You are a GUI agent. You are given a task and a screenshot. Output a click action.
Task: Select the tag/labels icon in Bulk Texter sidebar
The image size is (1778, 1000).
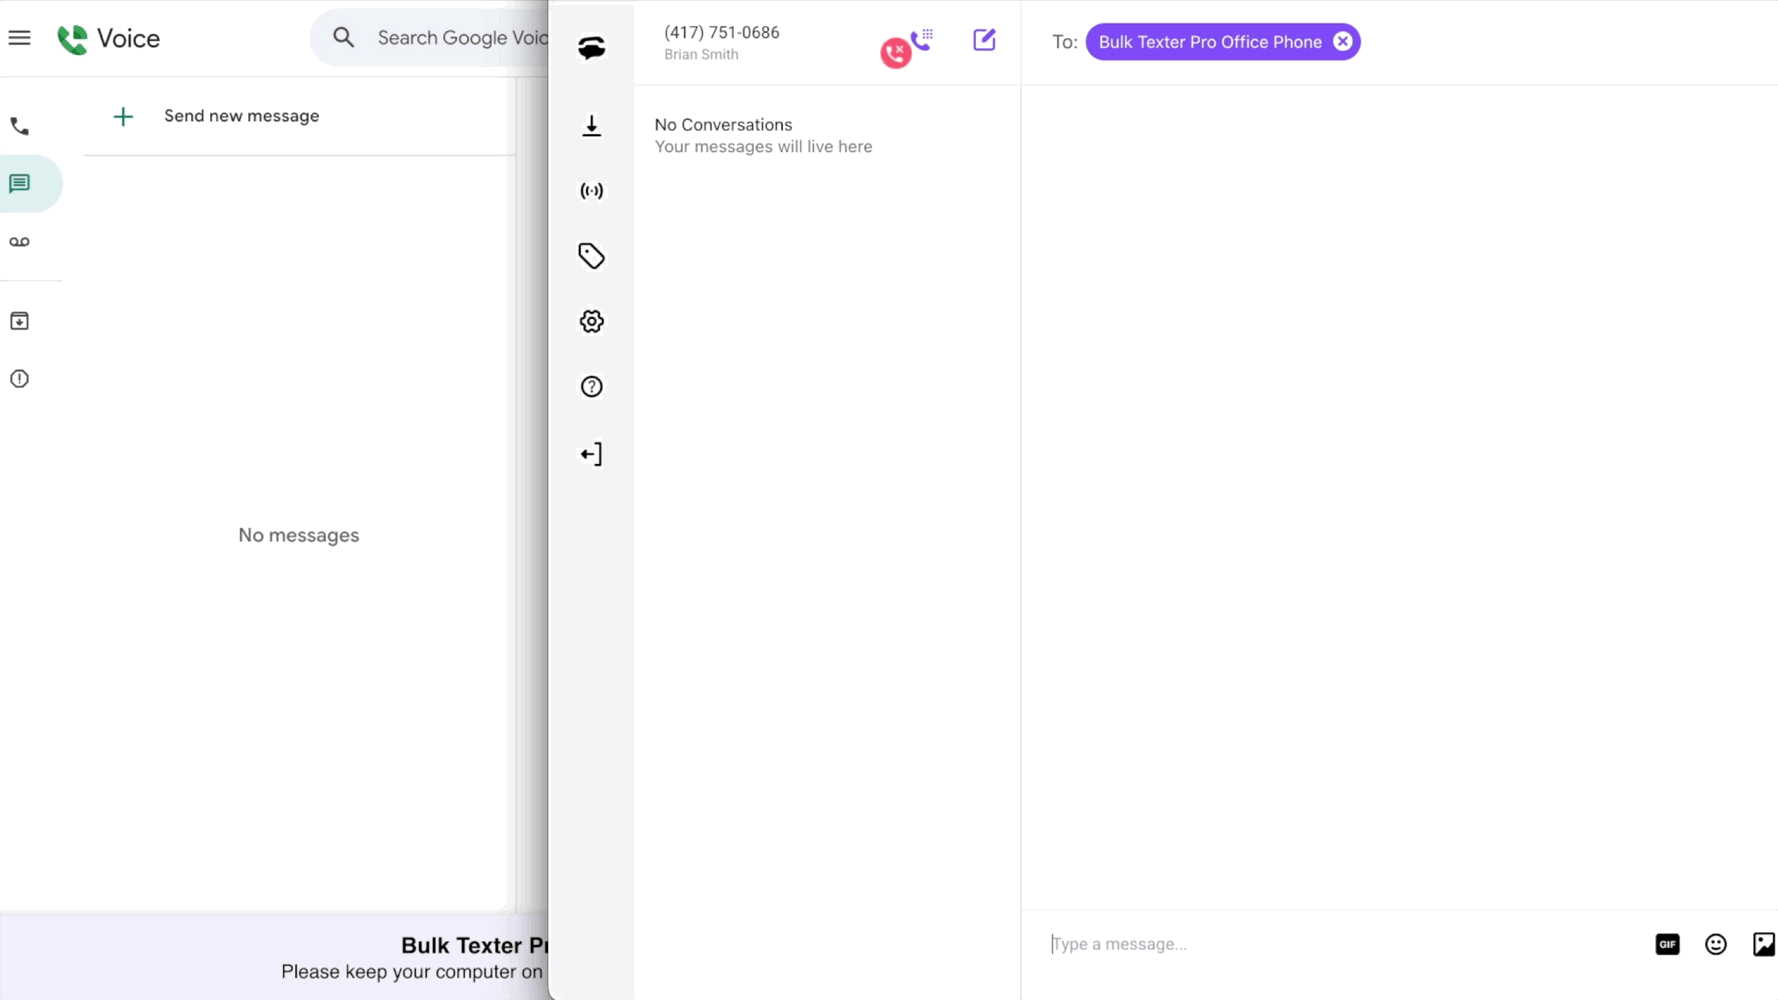[591, 256]
